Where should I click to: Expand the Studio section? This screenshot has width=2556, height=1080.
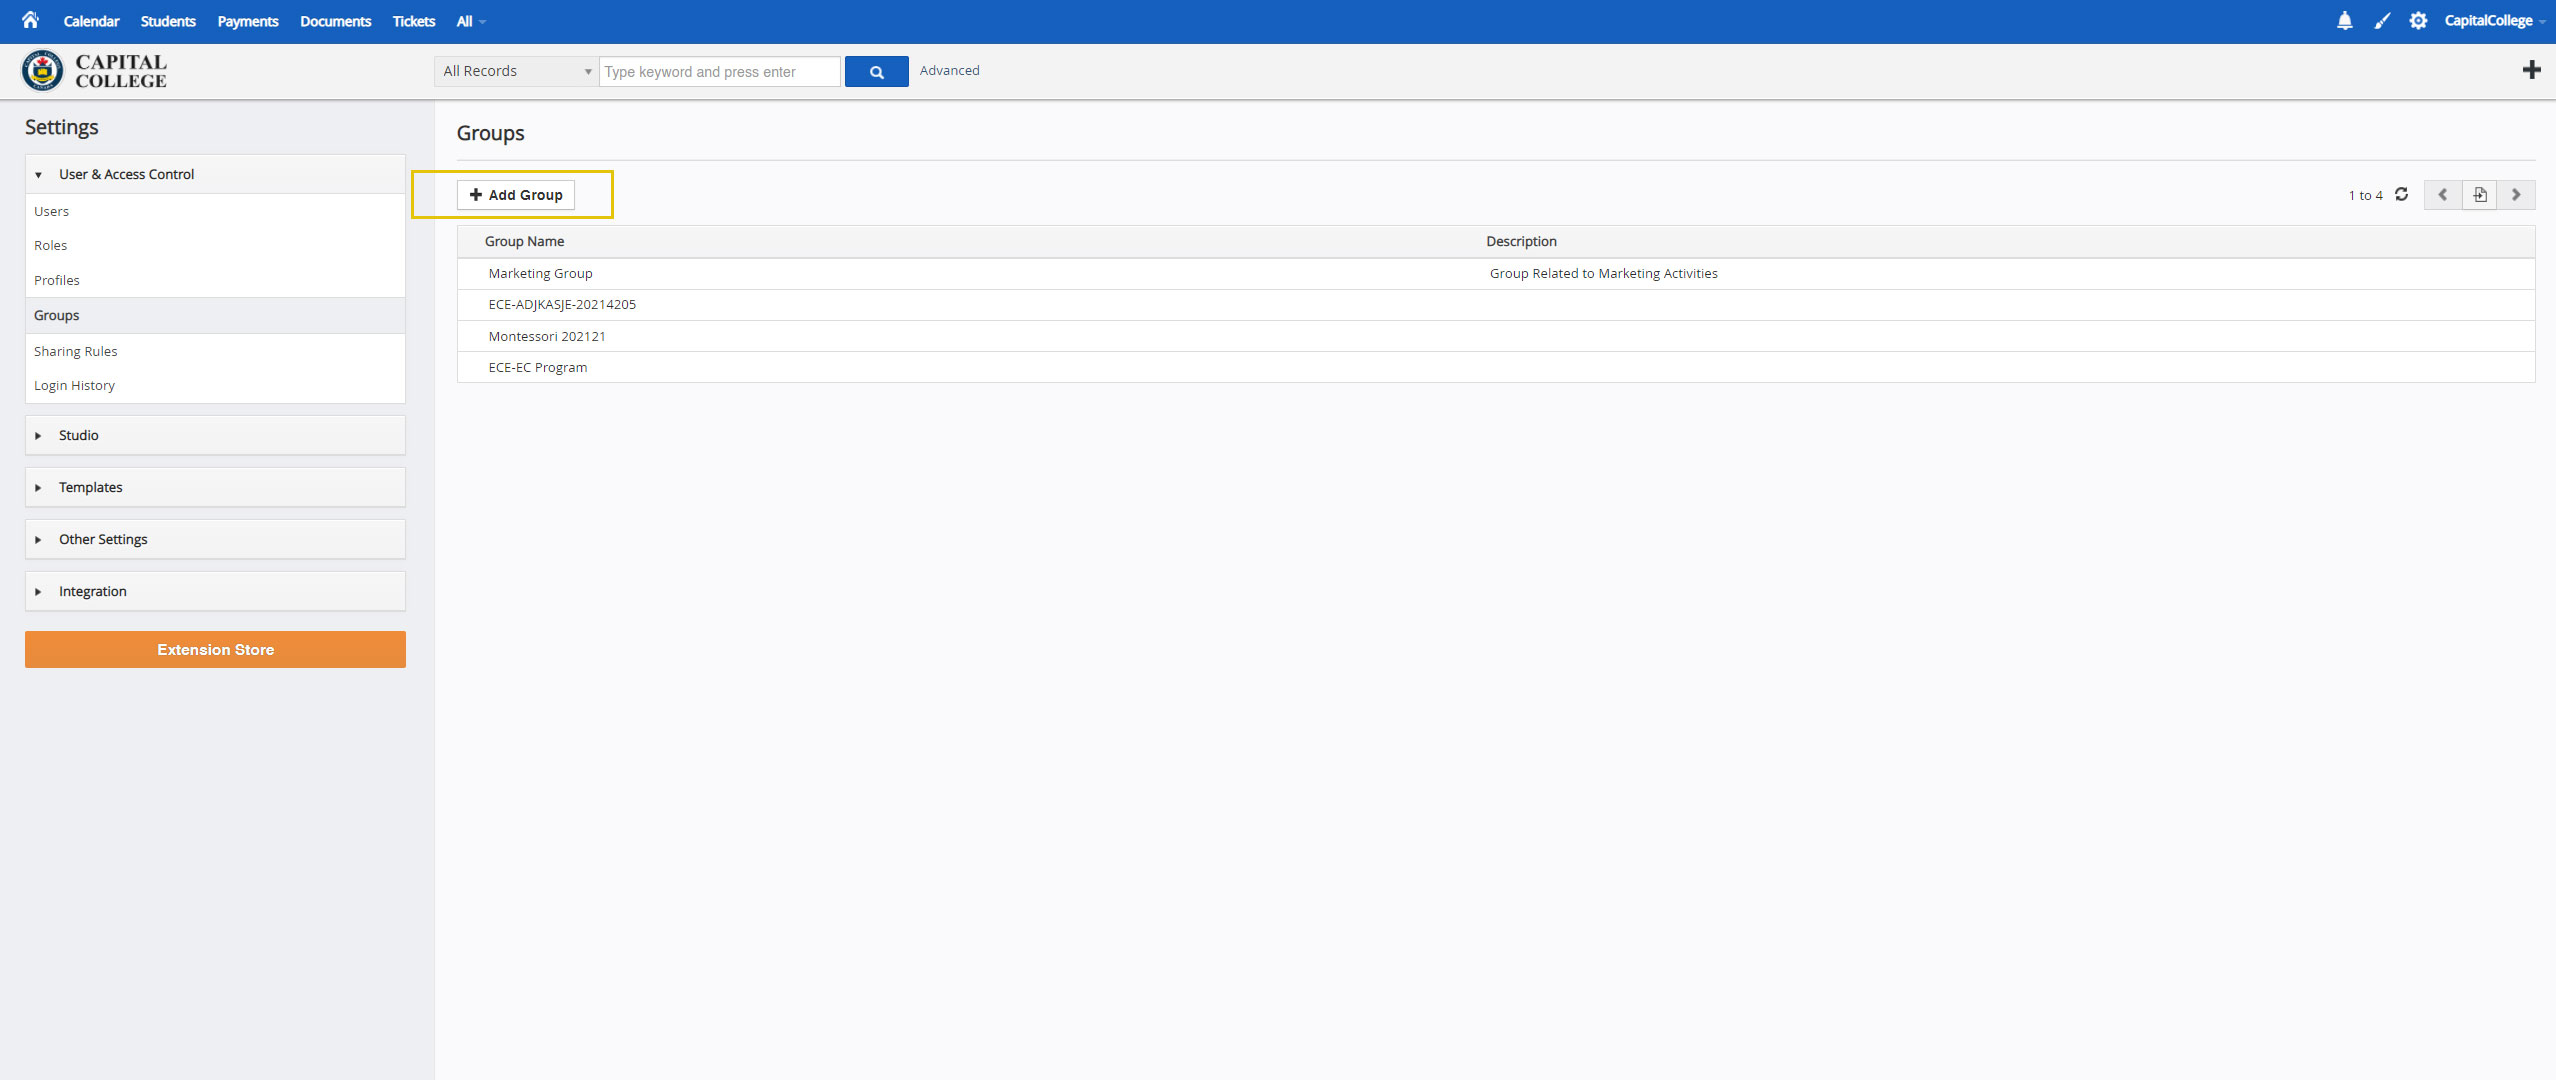[x=215, y=435]
